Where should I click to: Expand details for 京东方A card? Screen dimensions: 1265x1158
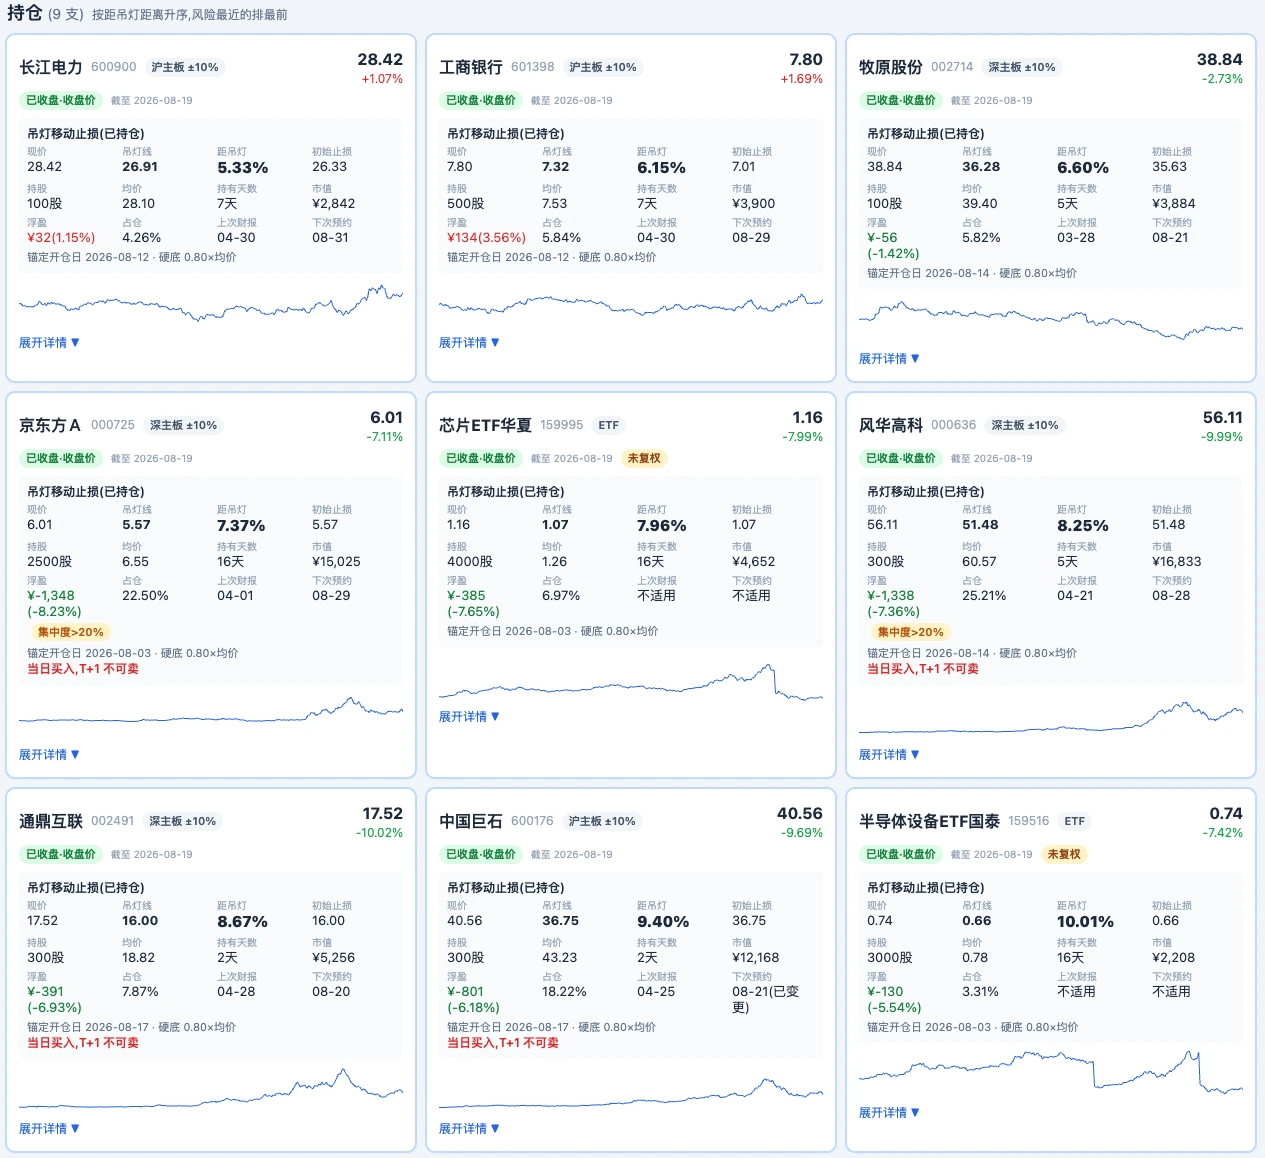49,755
